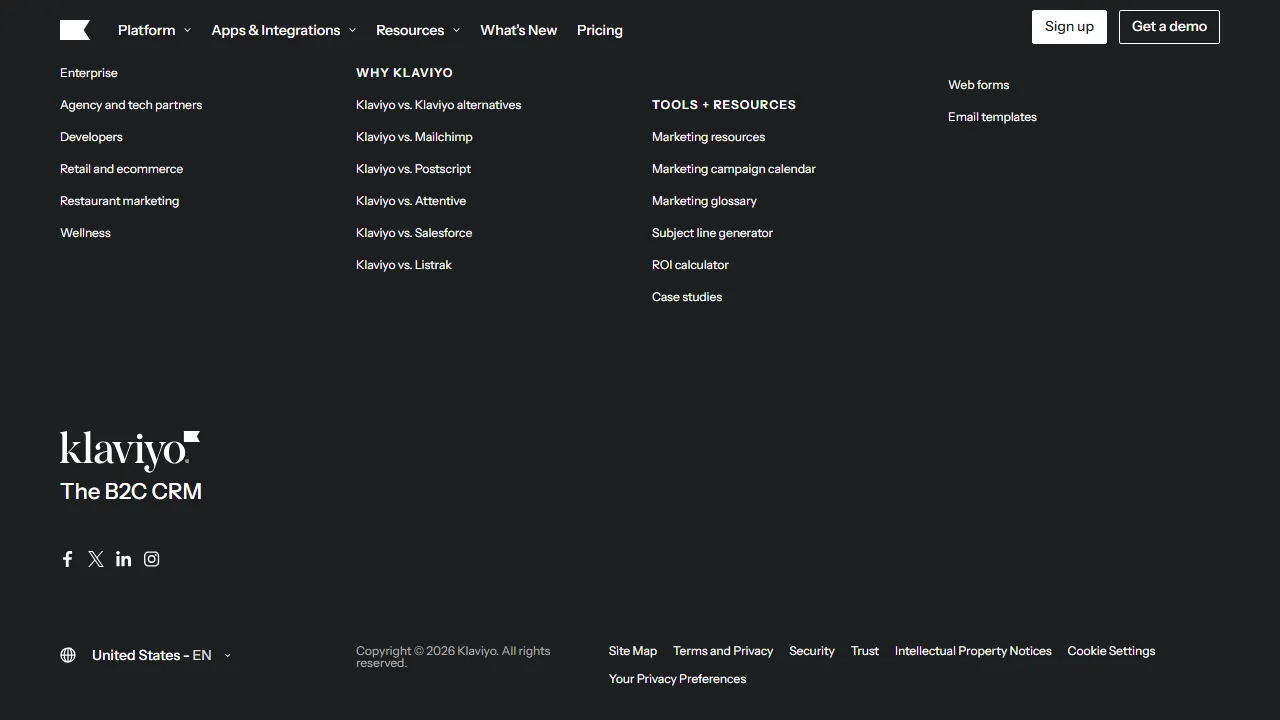Open Cookie Settings link

point(1111,651)
